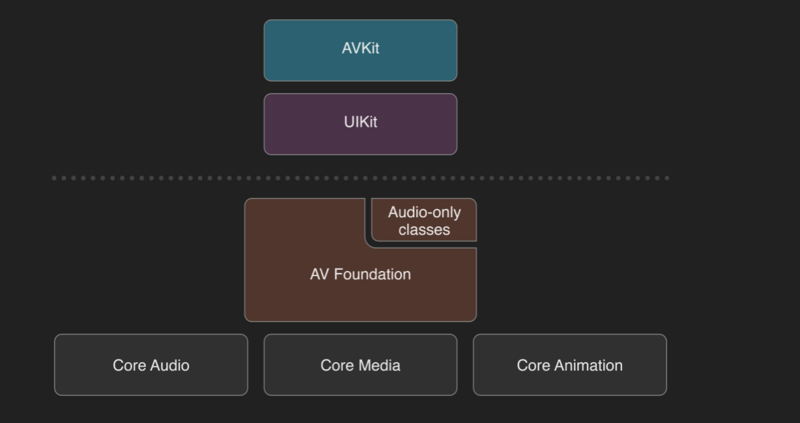The height and width of the screenshot is (423, 800).
Task: Click the Audio-only classes block
Action: coord(424,220)
